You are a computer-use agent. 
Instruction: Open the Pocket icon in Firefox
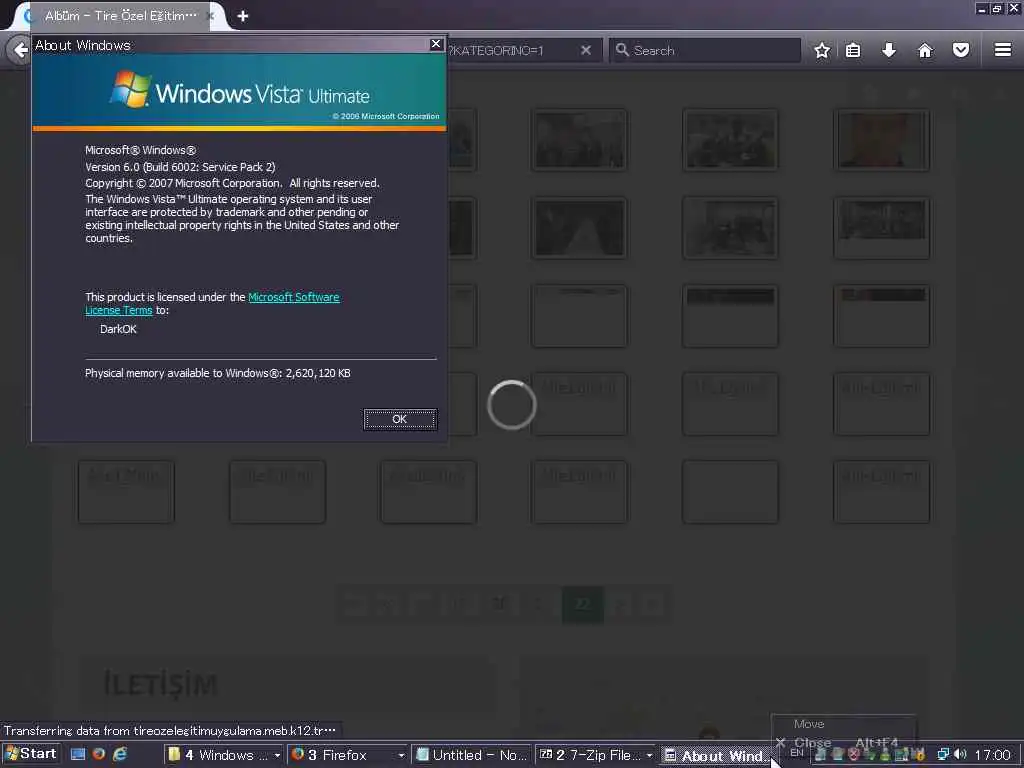coord(961,50)
